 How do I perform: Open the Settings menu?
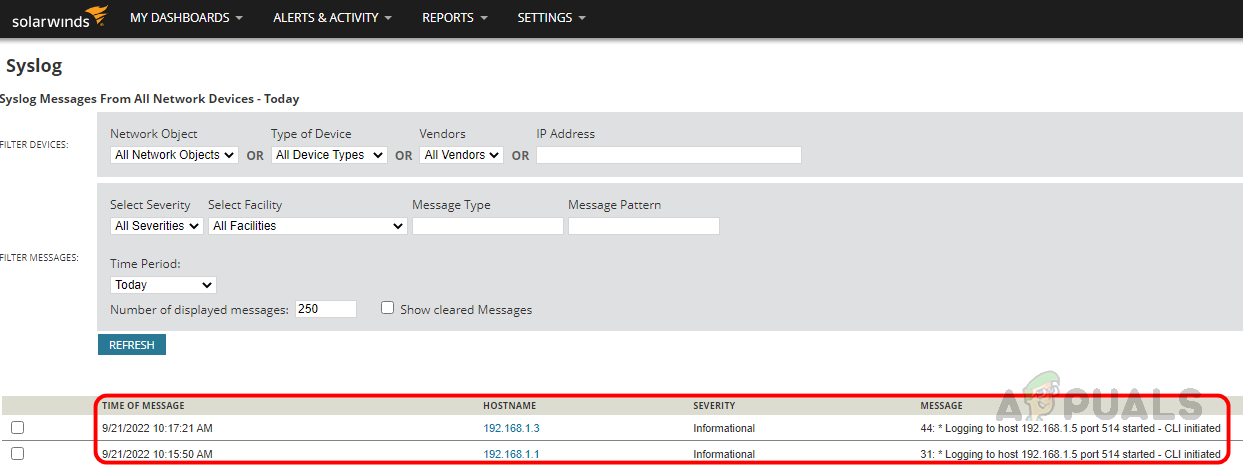(551, 18)
